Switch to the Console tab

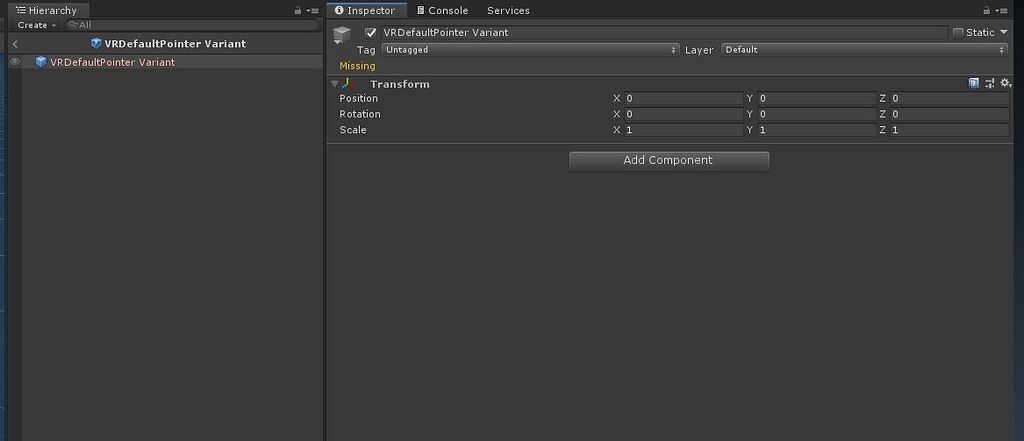point(442,10)
